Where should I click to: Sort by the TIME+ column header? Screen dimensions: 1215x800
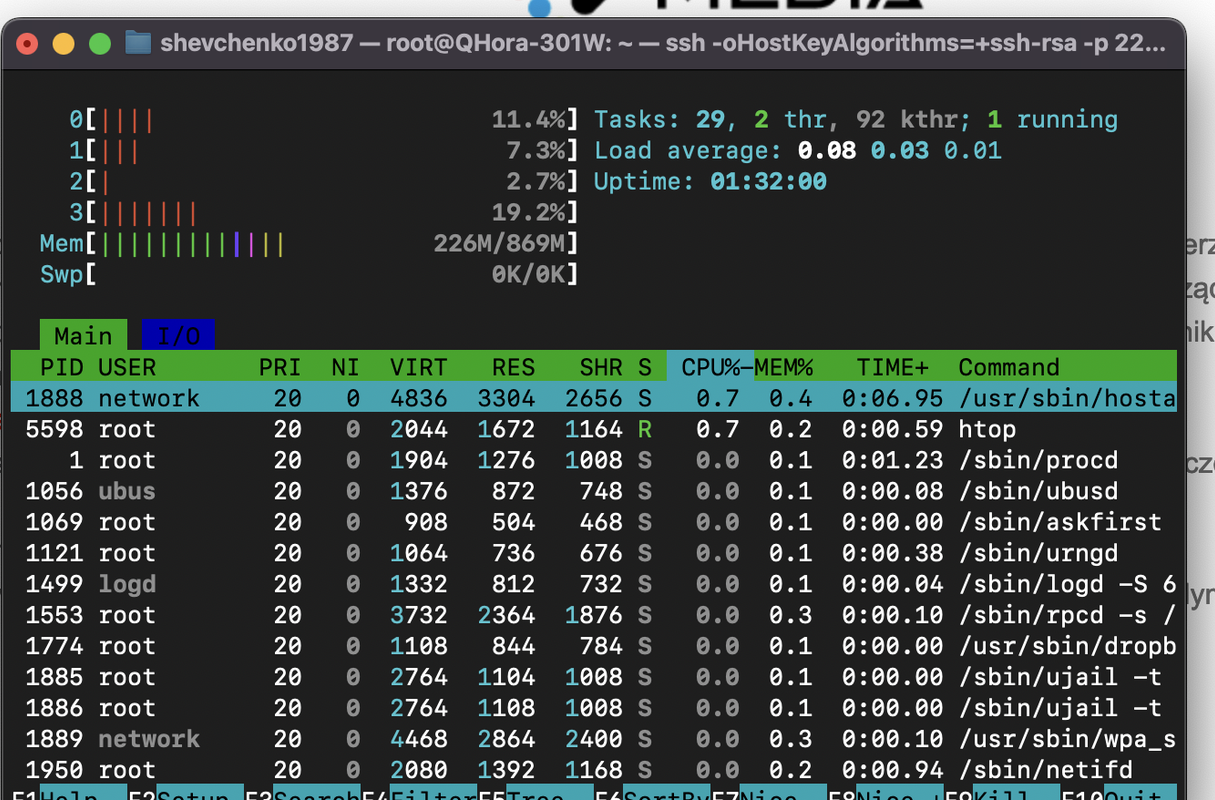892,367
